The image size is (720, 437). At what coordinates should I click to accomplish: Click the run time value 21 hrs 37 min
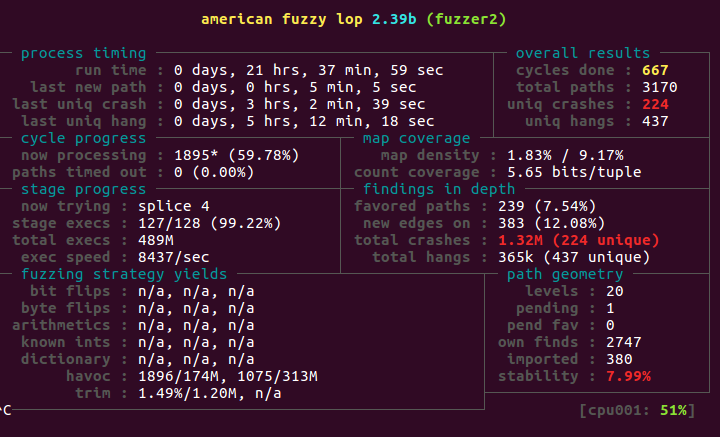(309, 70)
